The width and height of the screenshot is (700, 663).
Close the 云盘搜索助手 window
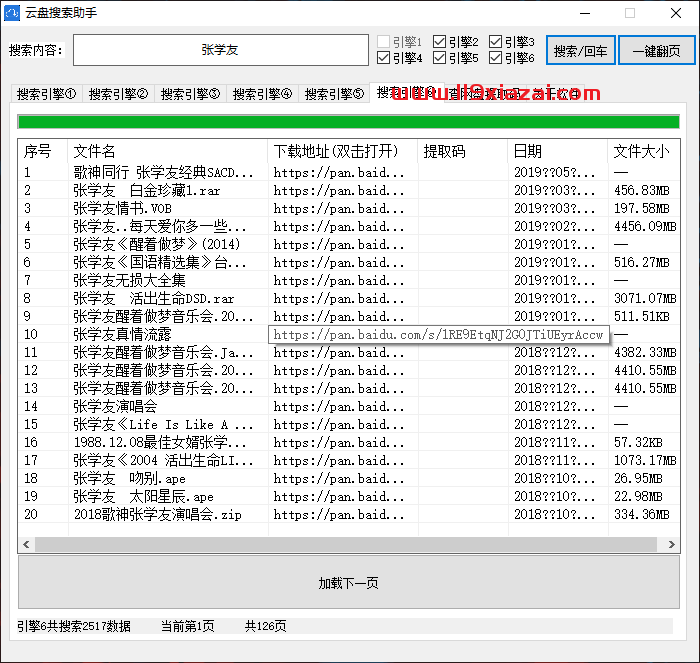pos(676,13)
